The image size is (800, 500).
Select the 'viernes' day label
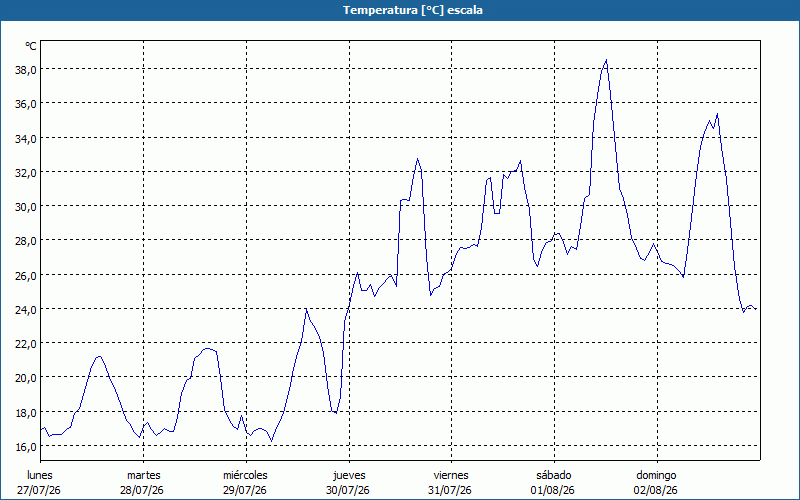[451, 475]
